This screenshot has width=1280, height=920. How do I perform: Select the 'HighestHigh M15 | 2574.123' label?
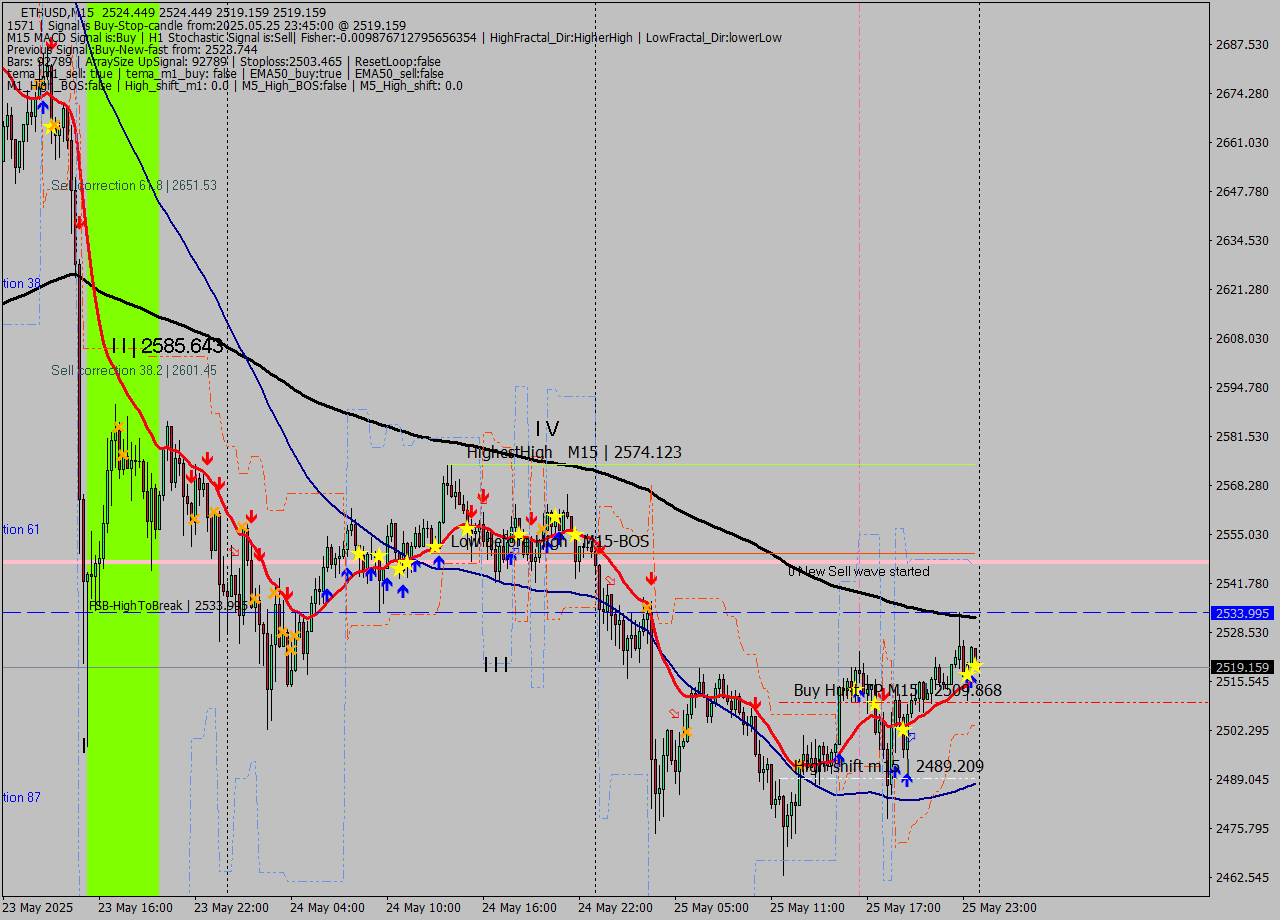tap(574, 453)
